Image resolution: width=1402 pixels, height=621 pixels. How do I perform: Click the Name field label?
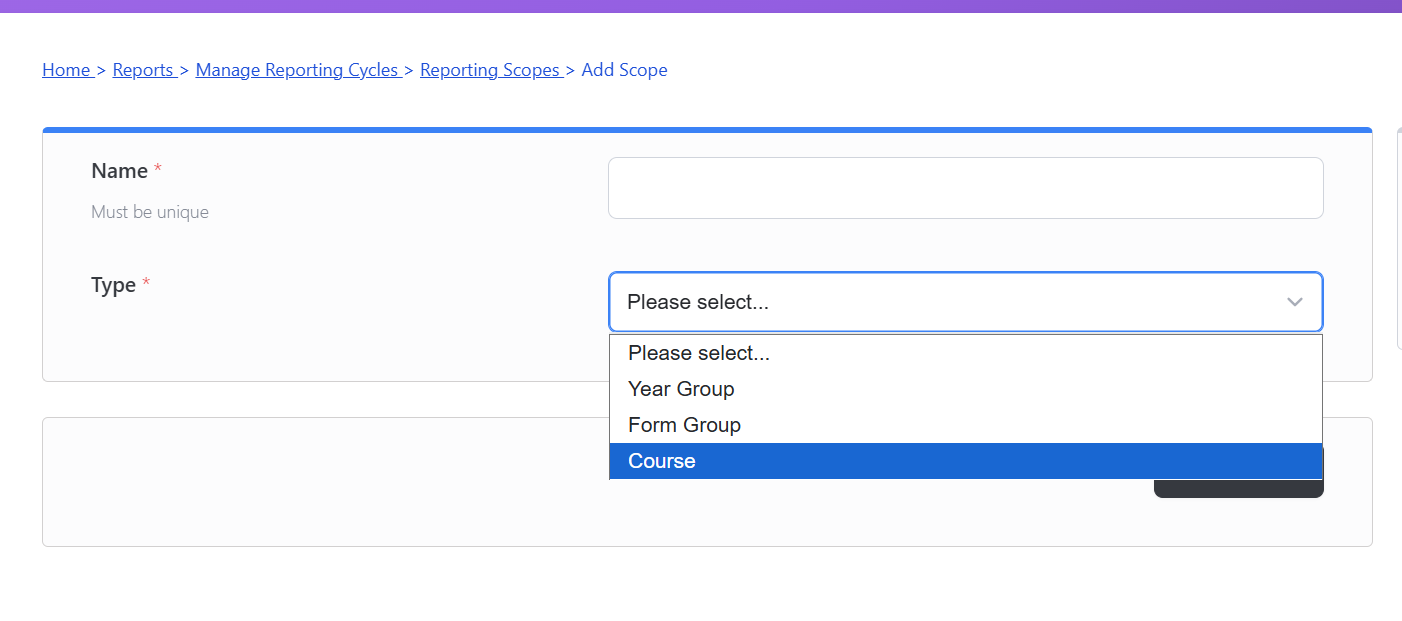coord(119,171)
